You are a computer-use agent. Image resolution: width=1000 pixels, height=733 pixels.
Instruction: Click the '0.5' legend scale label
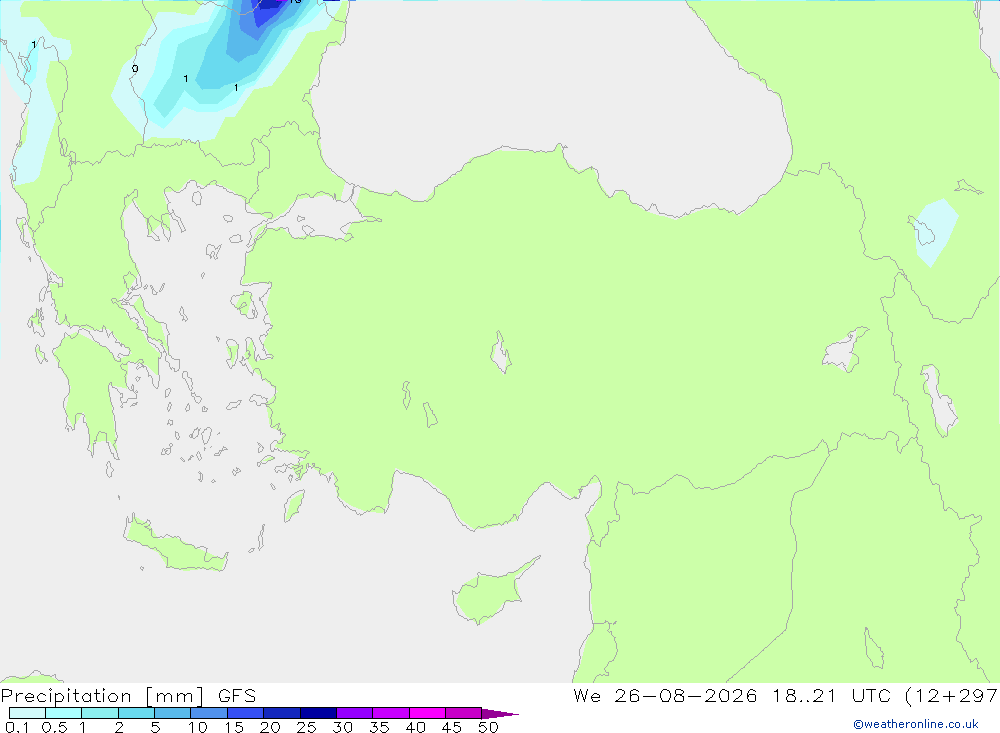point(54,727)
